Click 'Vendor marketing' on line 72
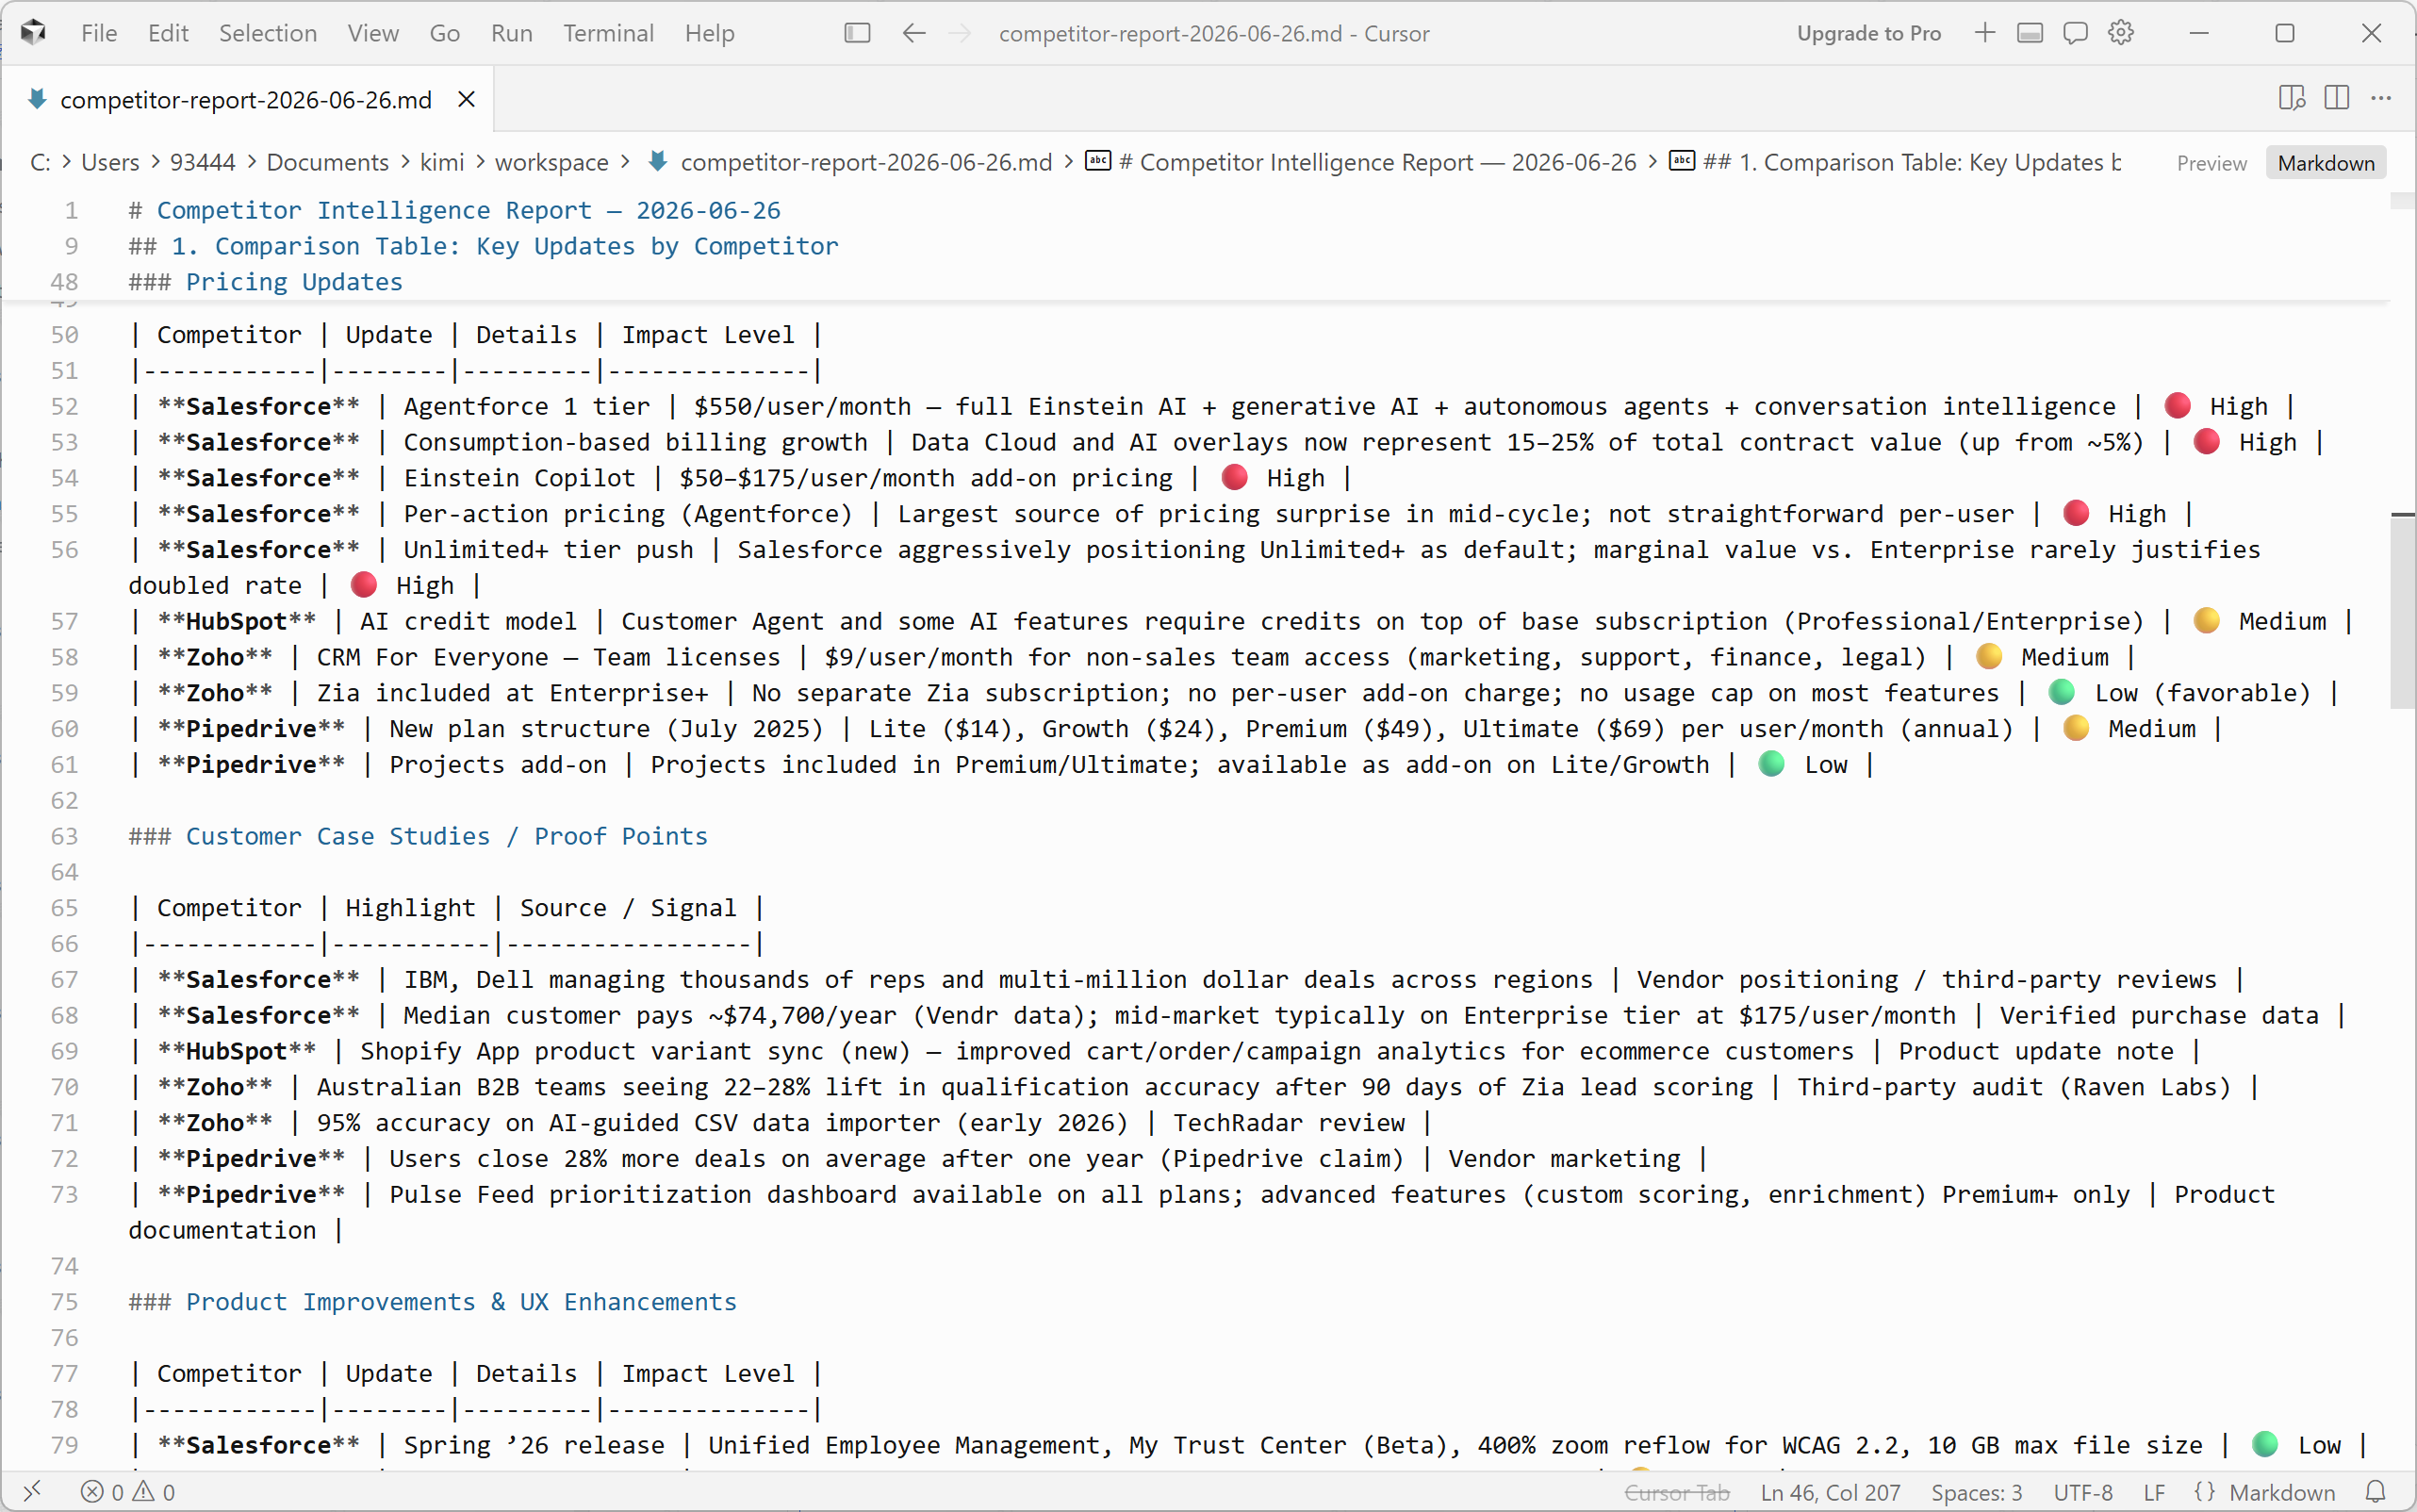The image size is (2417, 1512). point(1564,1159)
